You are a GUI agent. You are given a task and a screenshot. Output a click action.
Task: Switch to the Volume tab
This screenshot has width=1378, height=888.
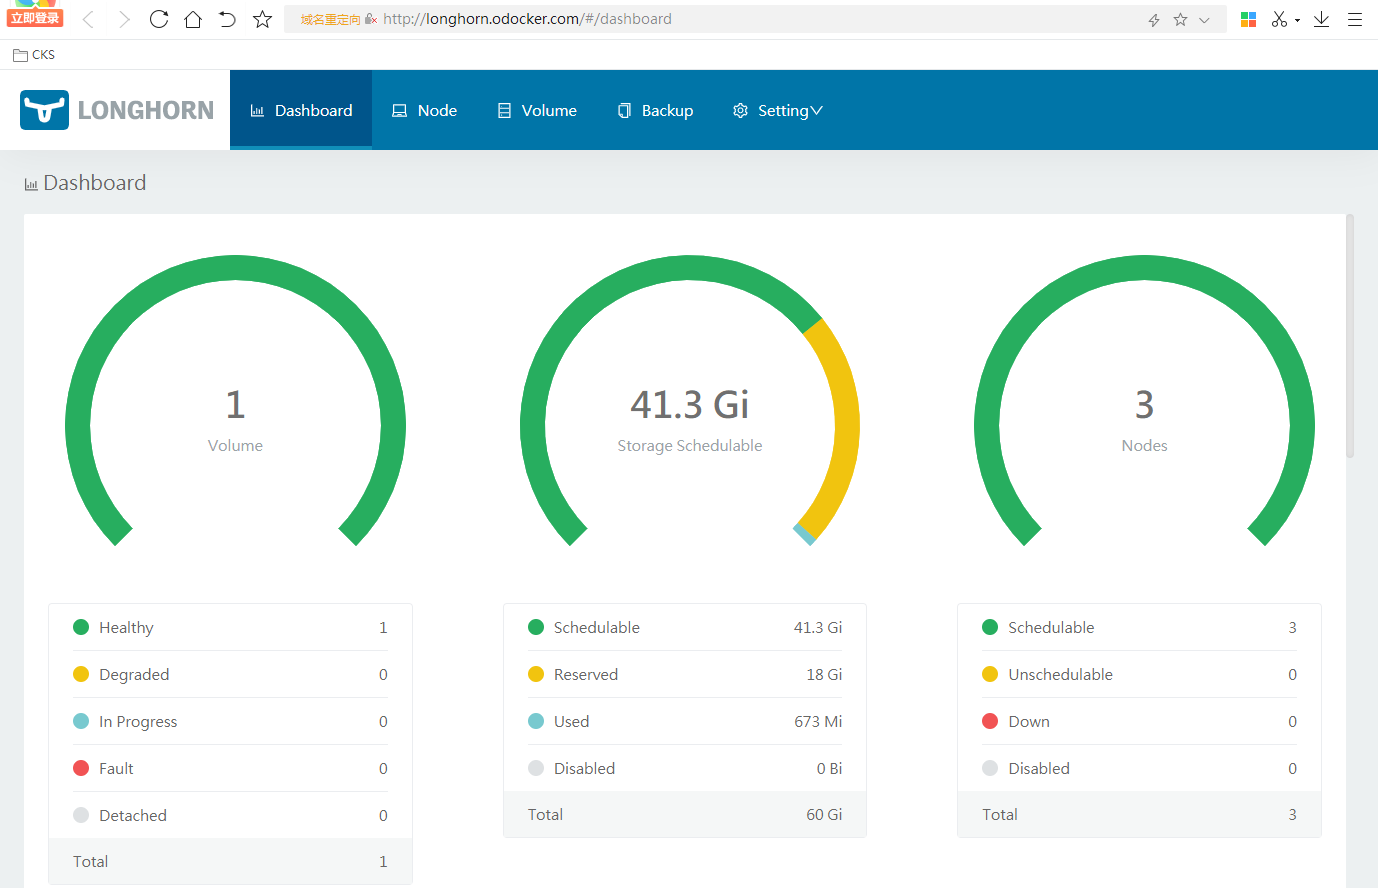537,110
